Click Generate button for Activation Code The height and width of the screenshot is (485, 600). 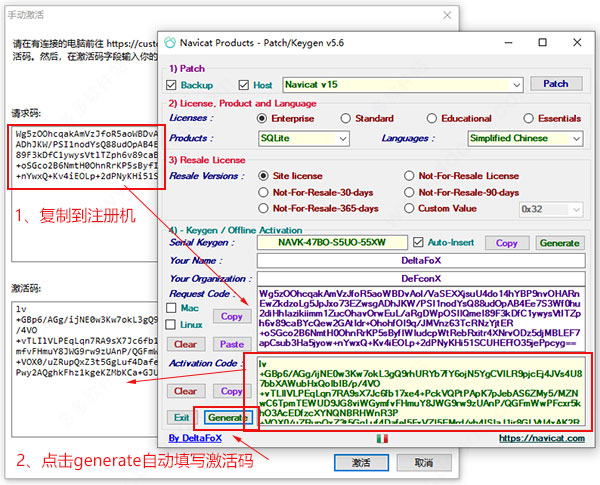228,417
